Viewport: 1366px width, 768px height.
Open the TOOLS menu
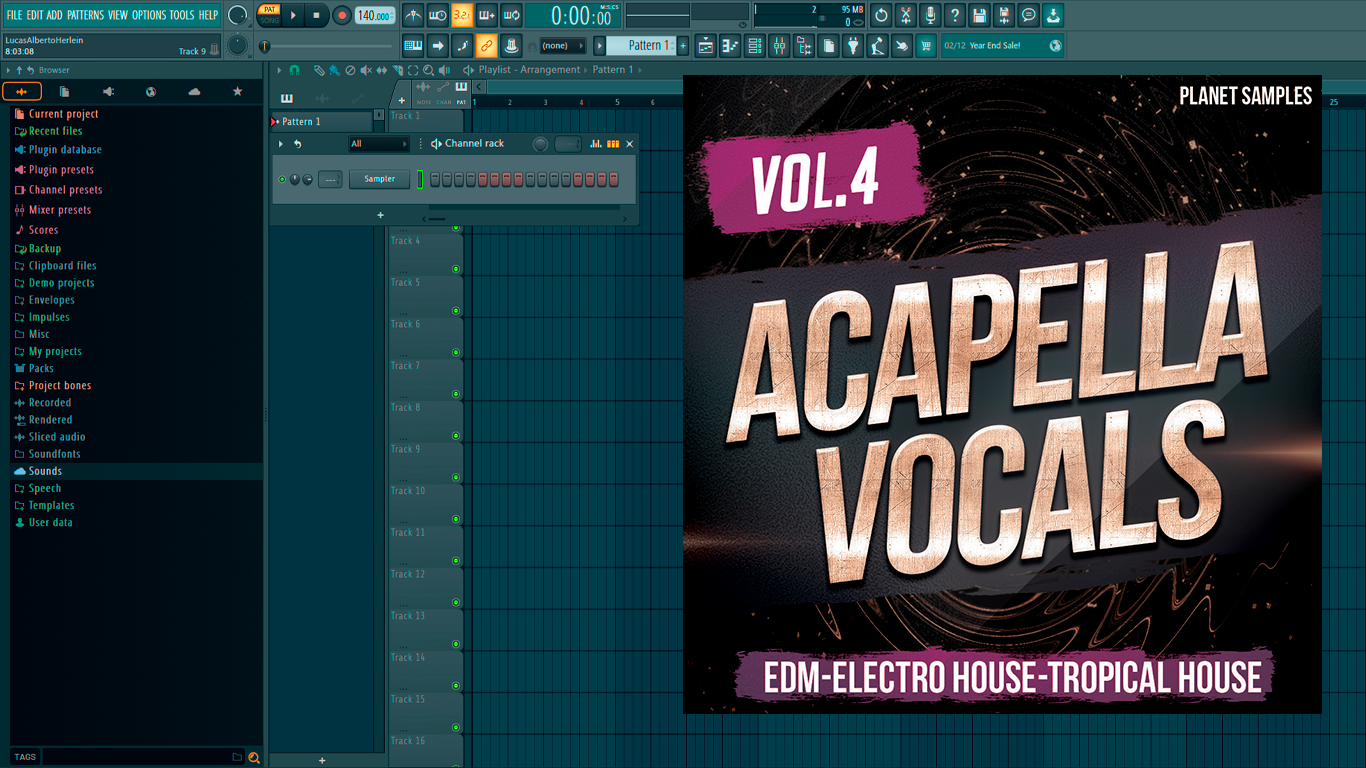[x=182, y=15]
